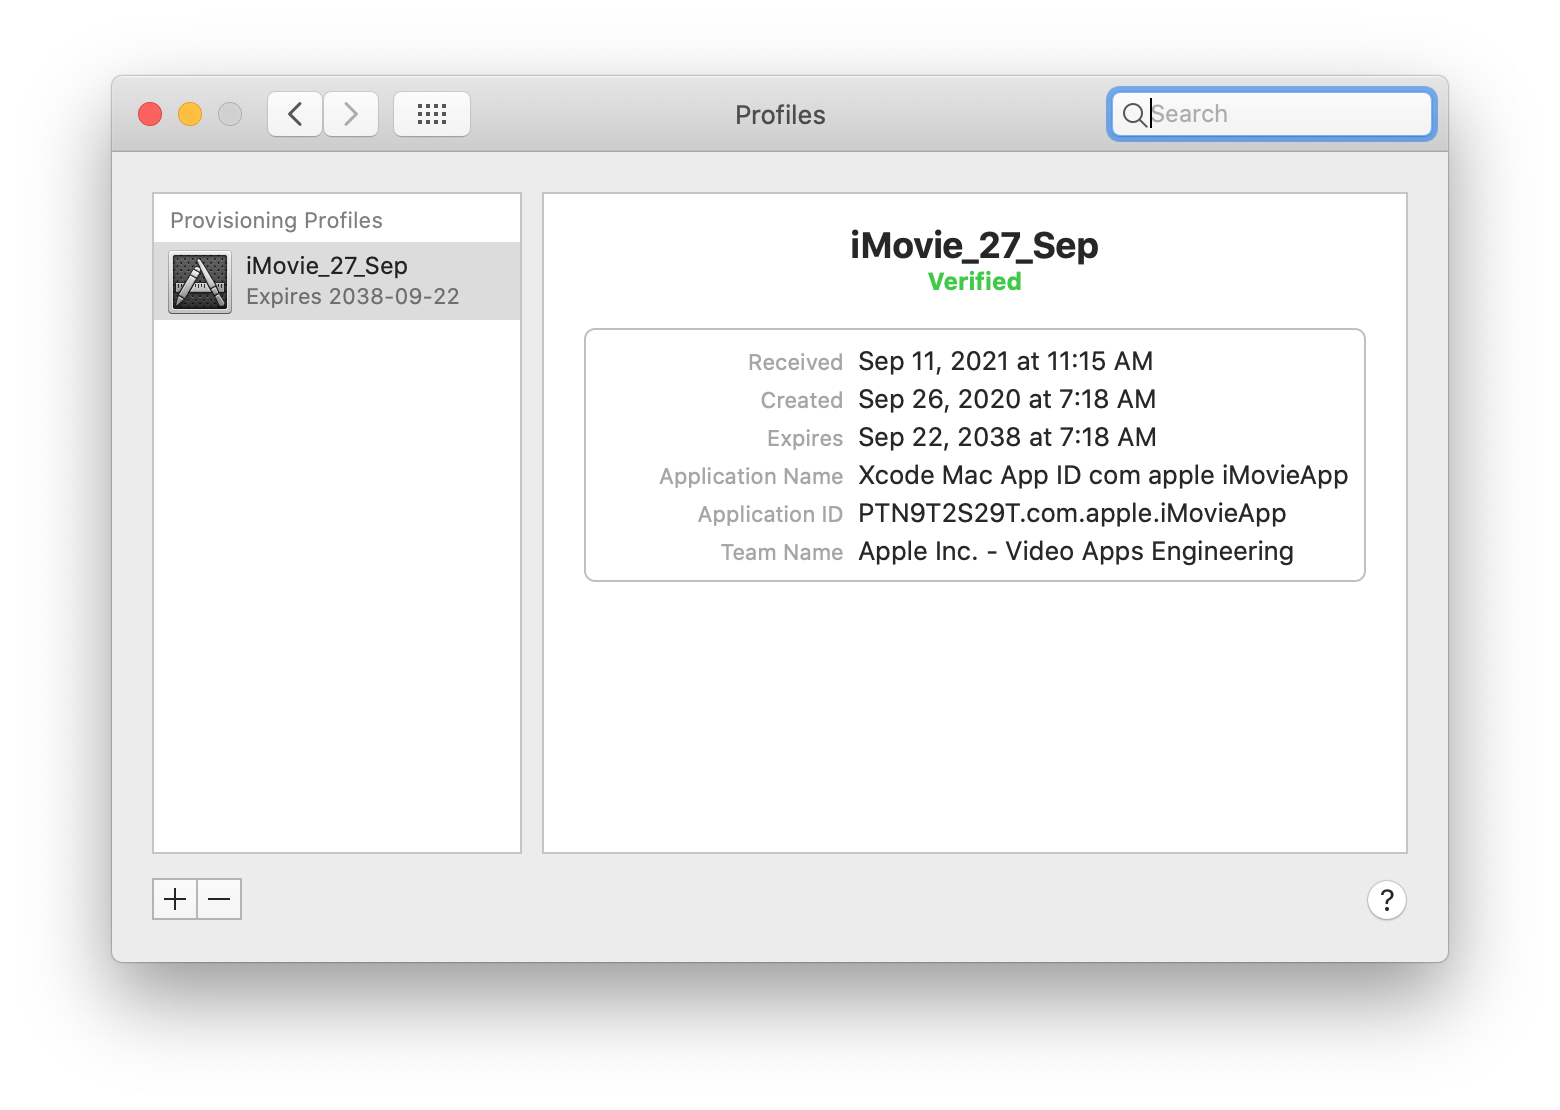
Task: Click the iMovie_27_Sep profile app icon
Action: pos(199,280)
